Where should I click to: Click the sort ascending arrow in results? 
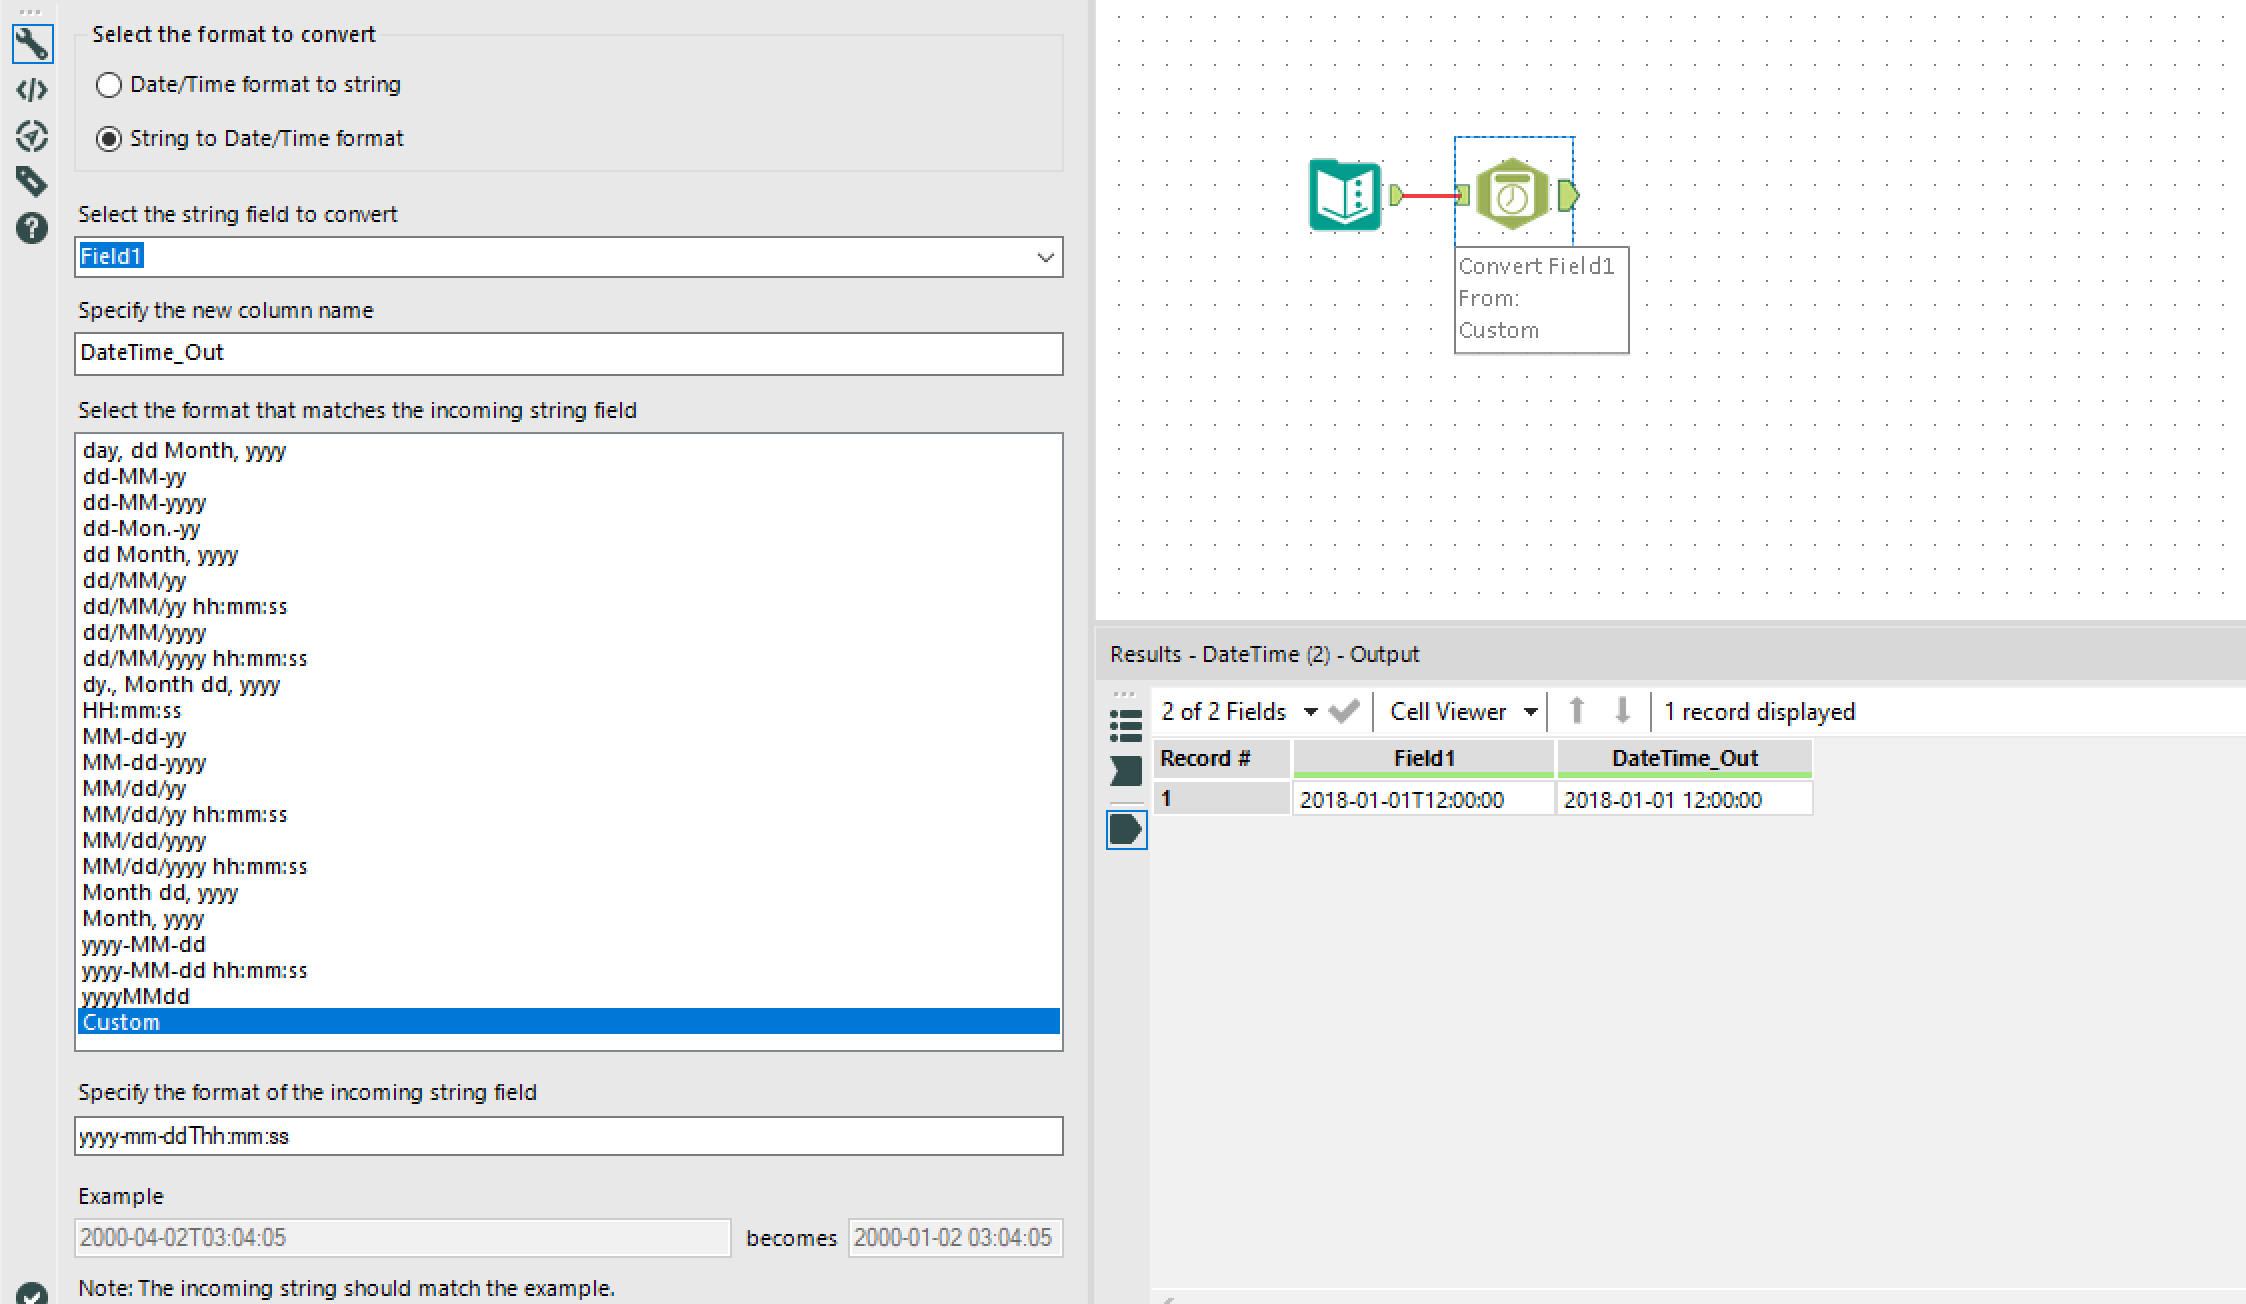click(x=1575, y=711)
